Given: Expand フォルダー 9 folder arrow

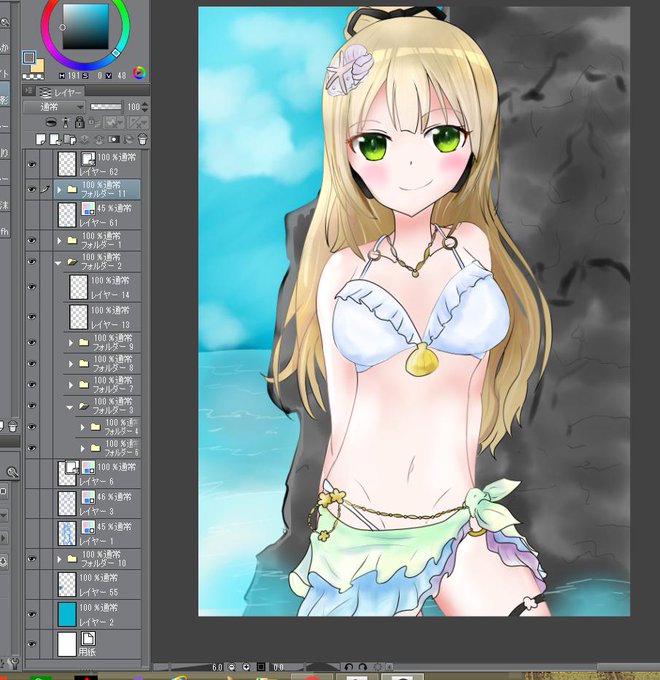Looking at the screenshot, I should (x=71, y=343).
